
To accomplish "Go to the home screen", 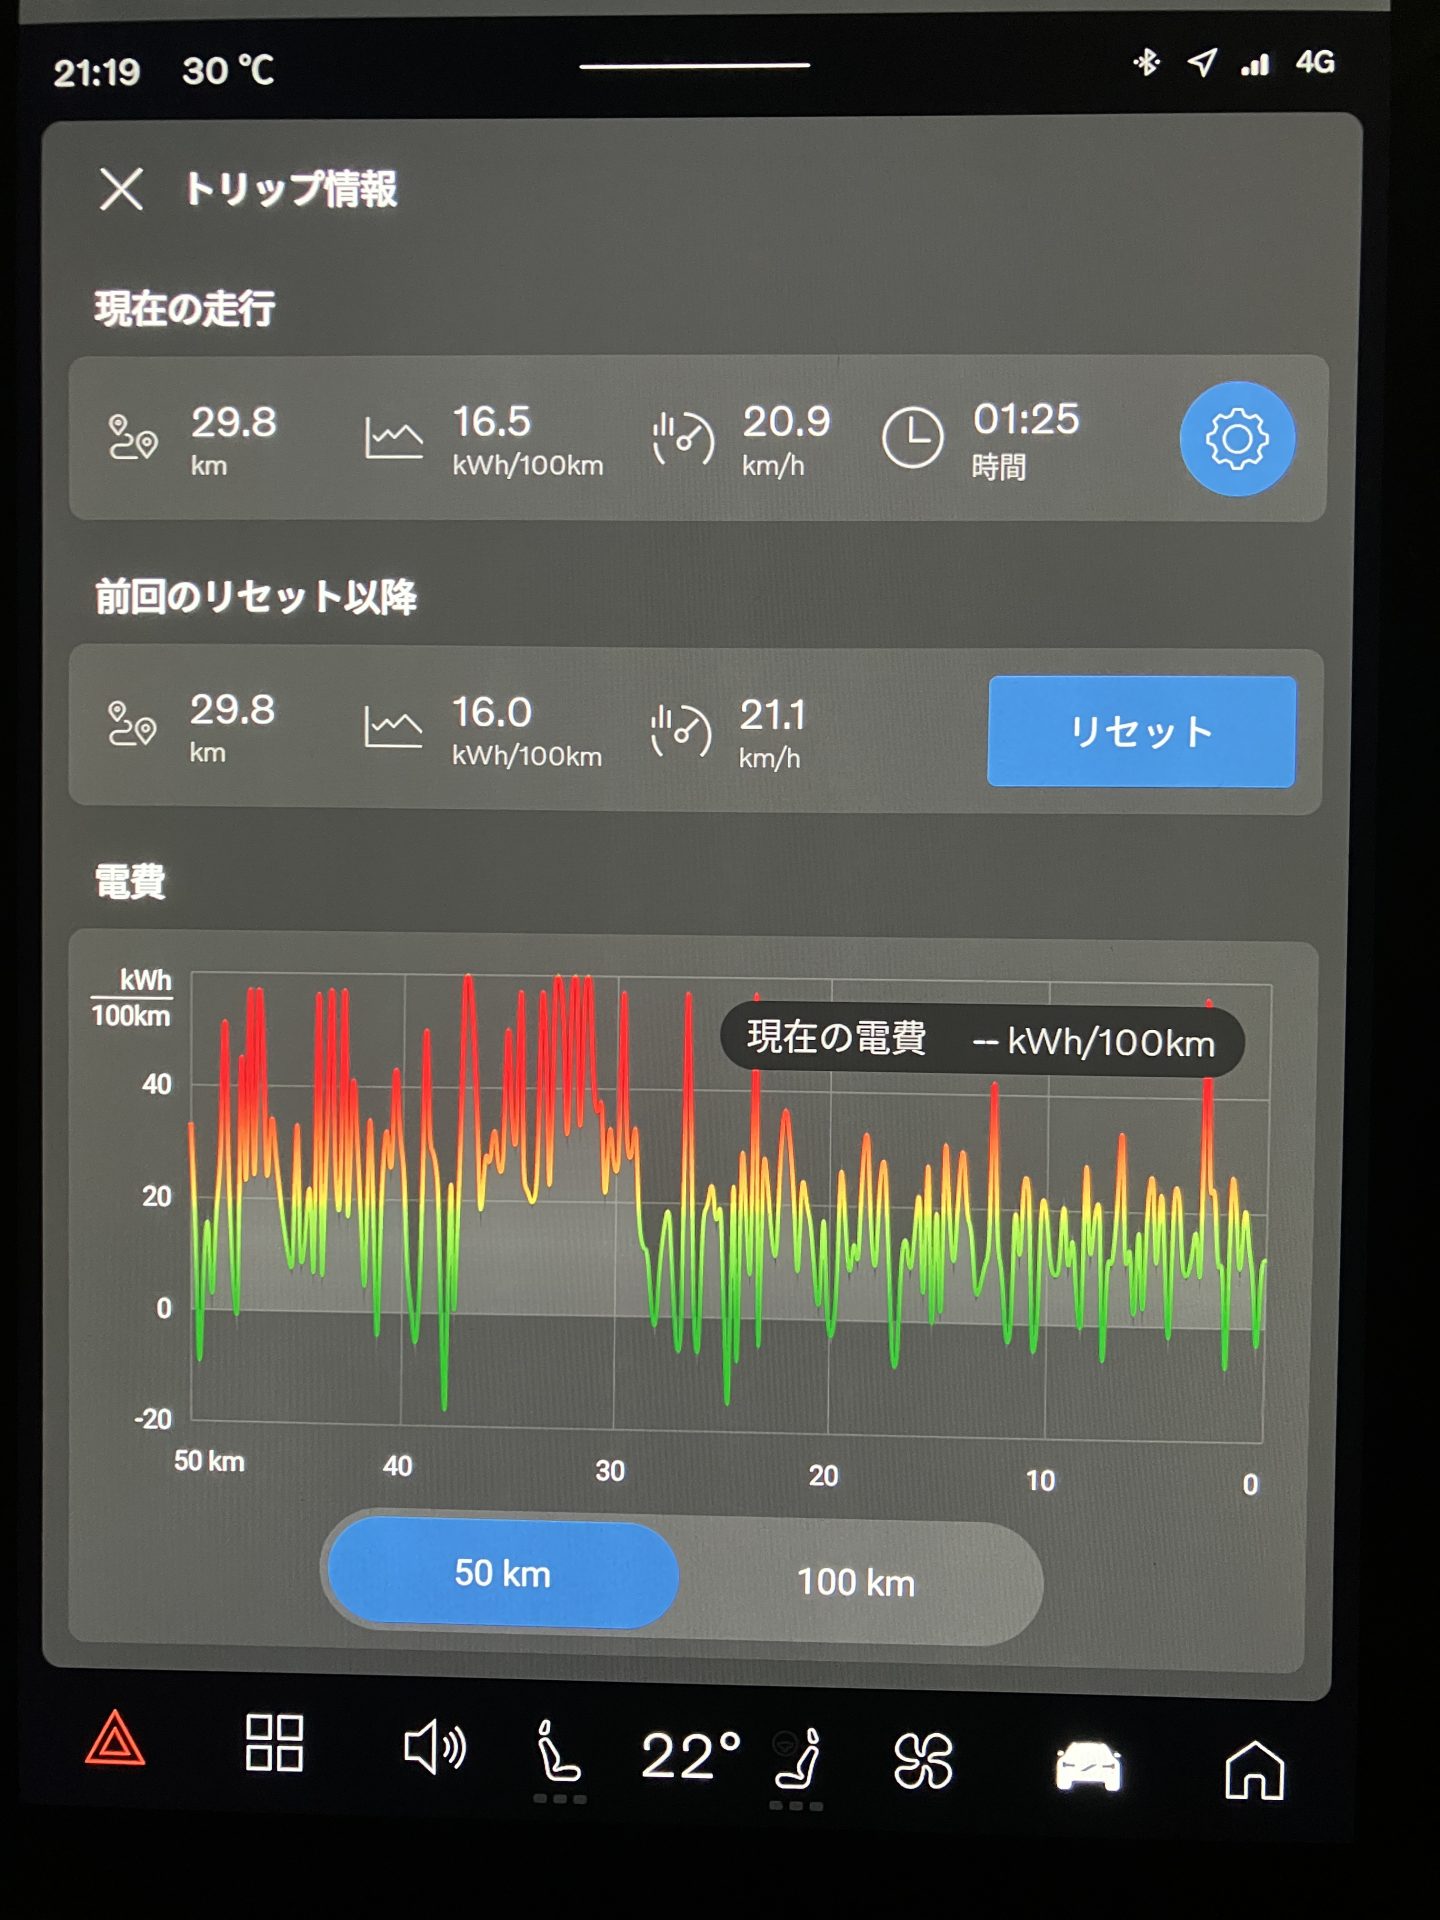I will click(1254, 1770).
